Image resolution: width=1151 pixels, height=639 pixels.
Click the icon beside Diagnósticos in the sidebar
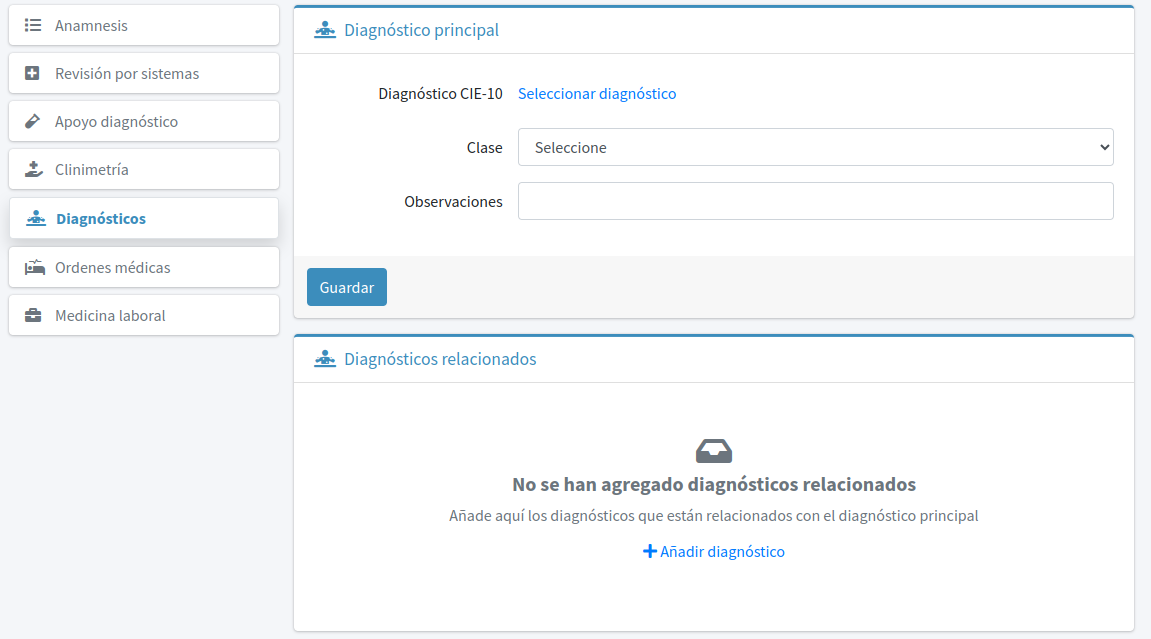[36, 218]
